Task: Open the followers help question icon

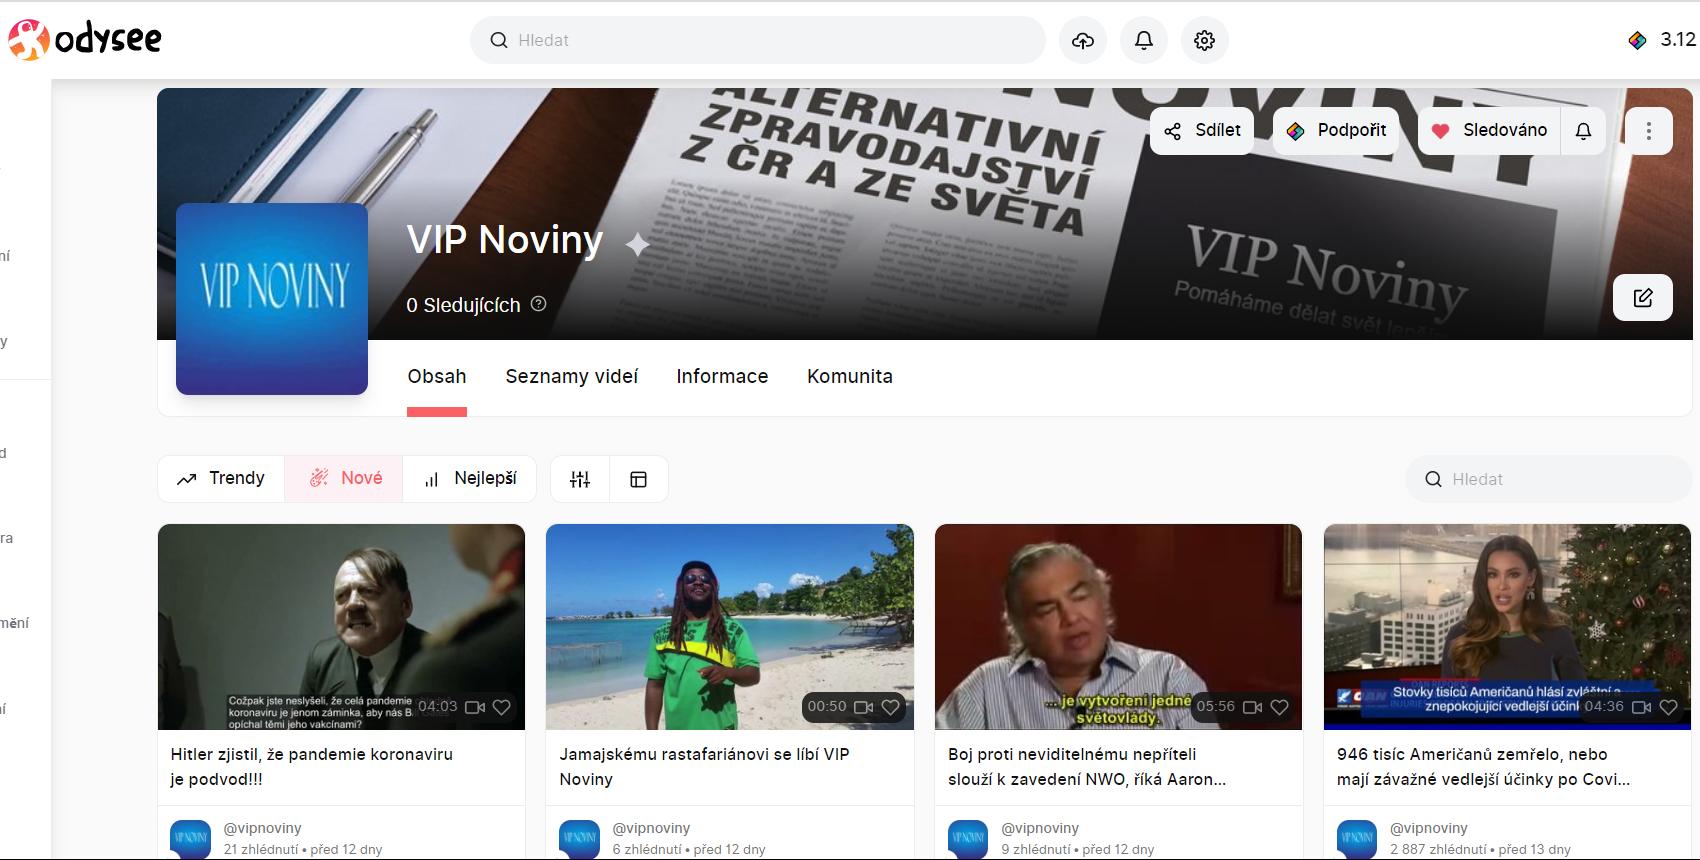Action: (539, 304)
